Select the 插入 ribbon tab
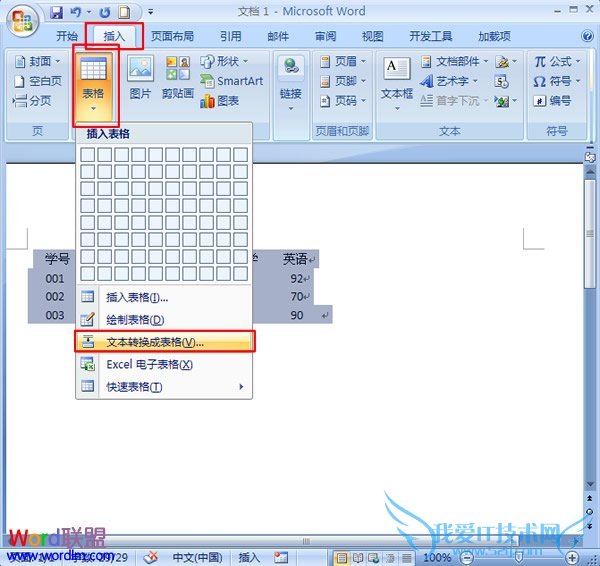This screenshot has width=600, height=566. click(114, 36)
